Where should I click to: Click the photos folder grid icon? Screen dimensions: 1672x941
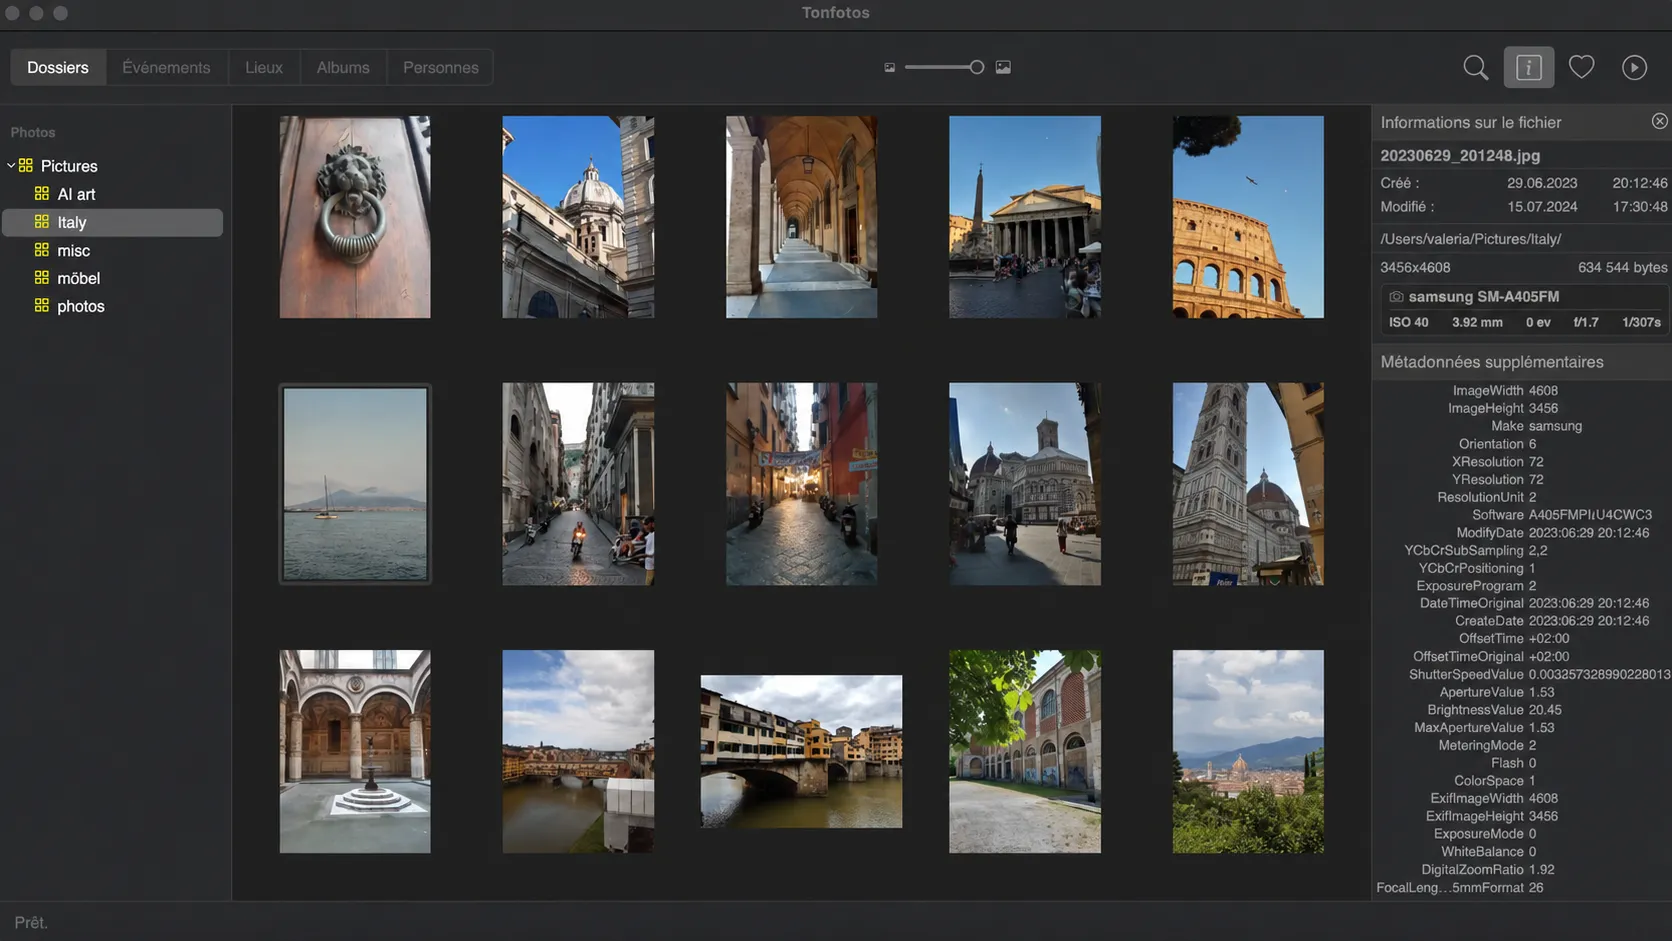[x=41, y=306]
